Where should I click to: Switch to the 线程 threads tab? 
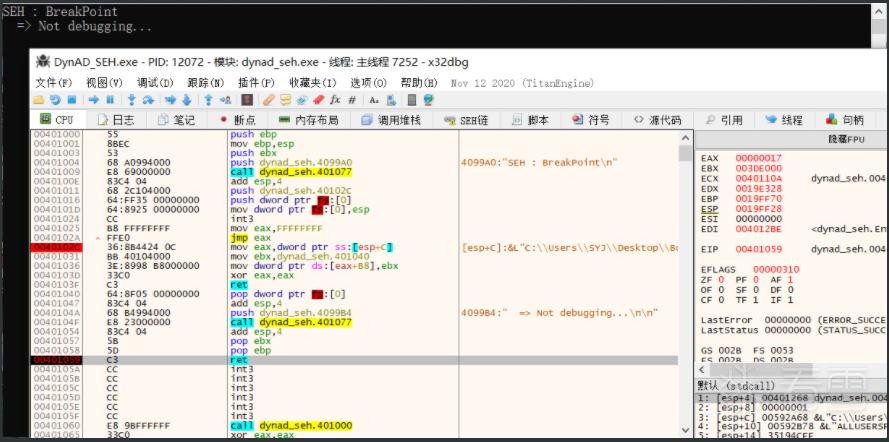click(x=784, y=120)
